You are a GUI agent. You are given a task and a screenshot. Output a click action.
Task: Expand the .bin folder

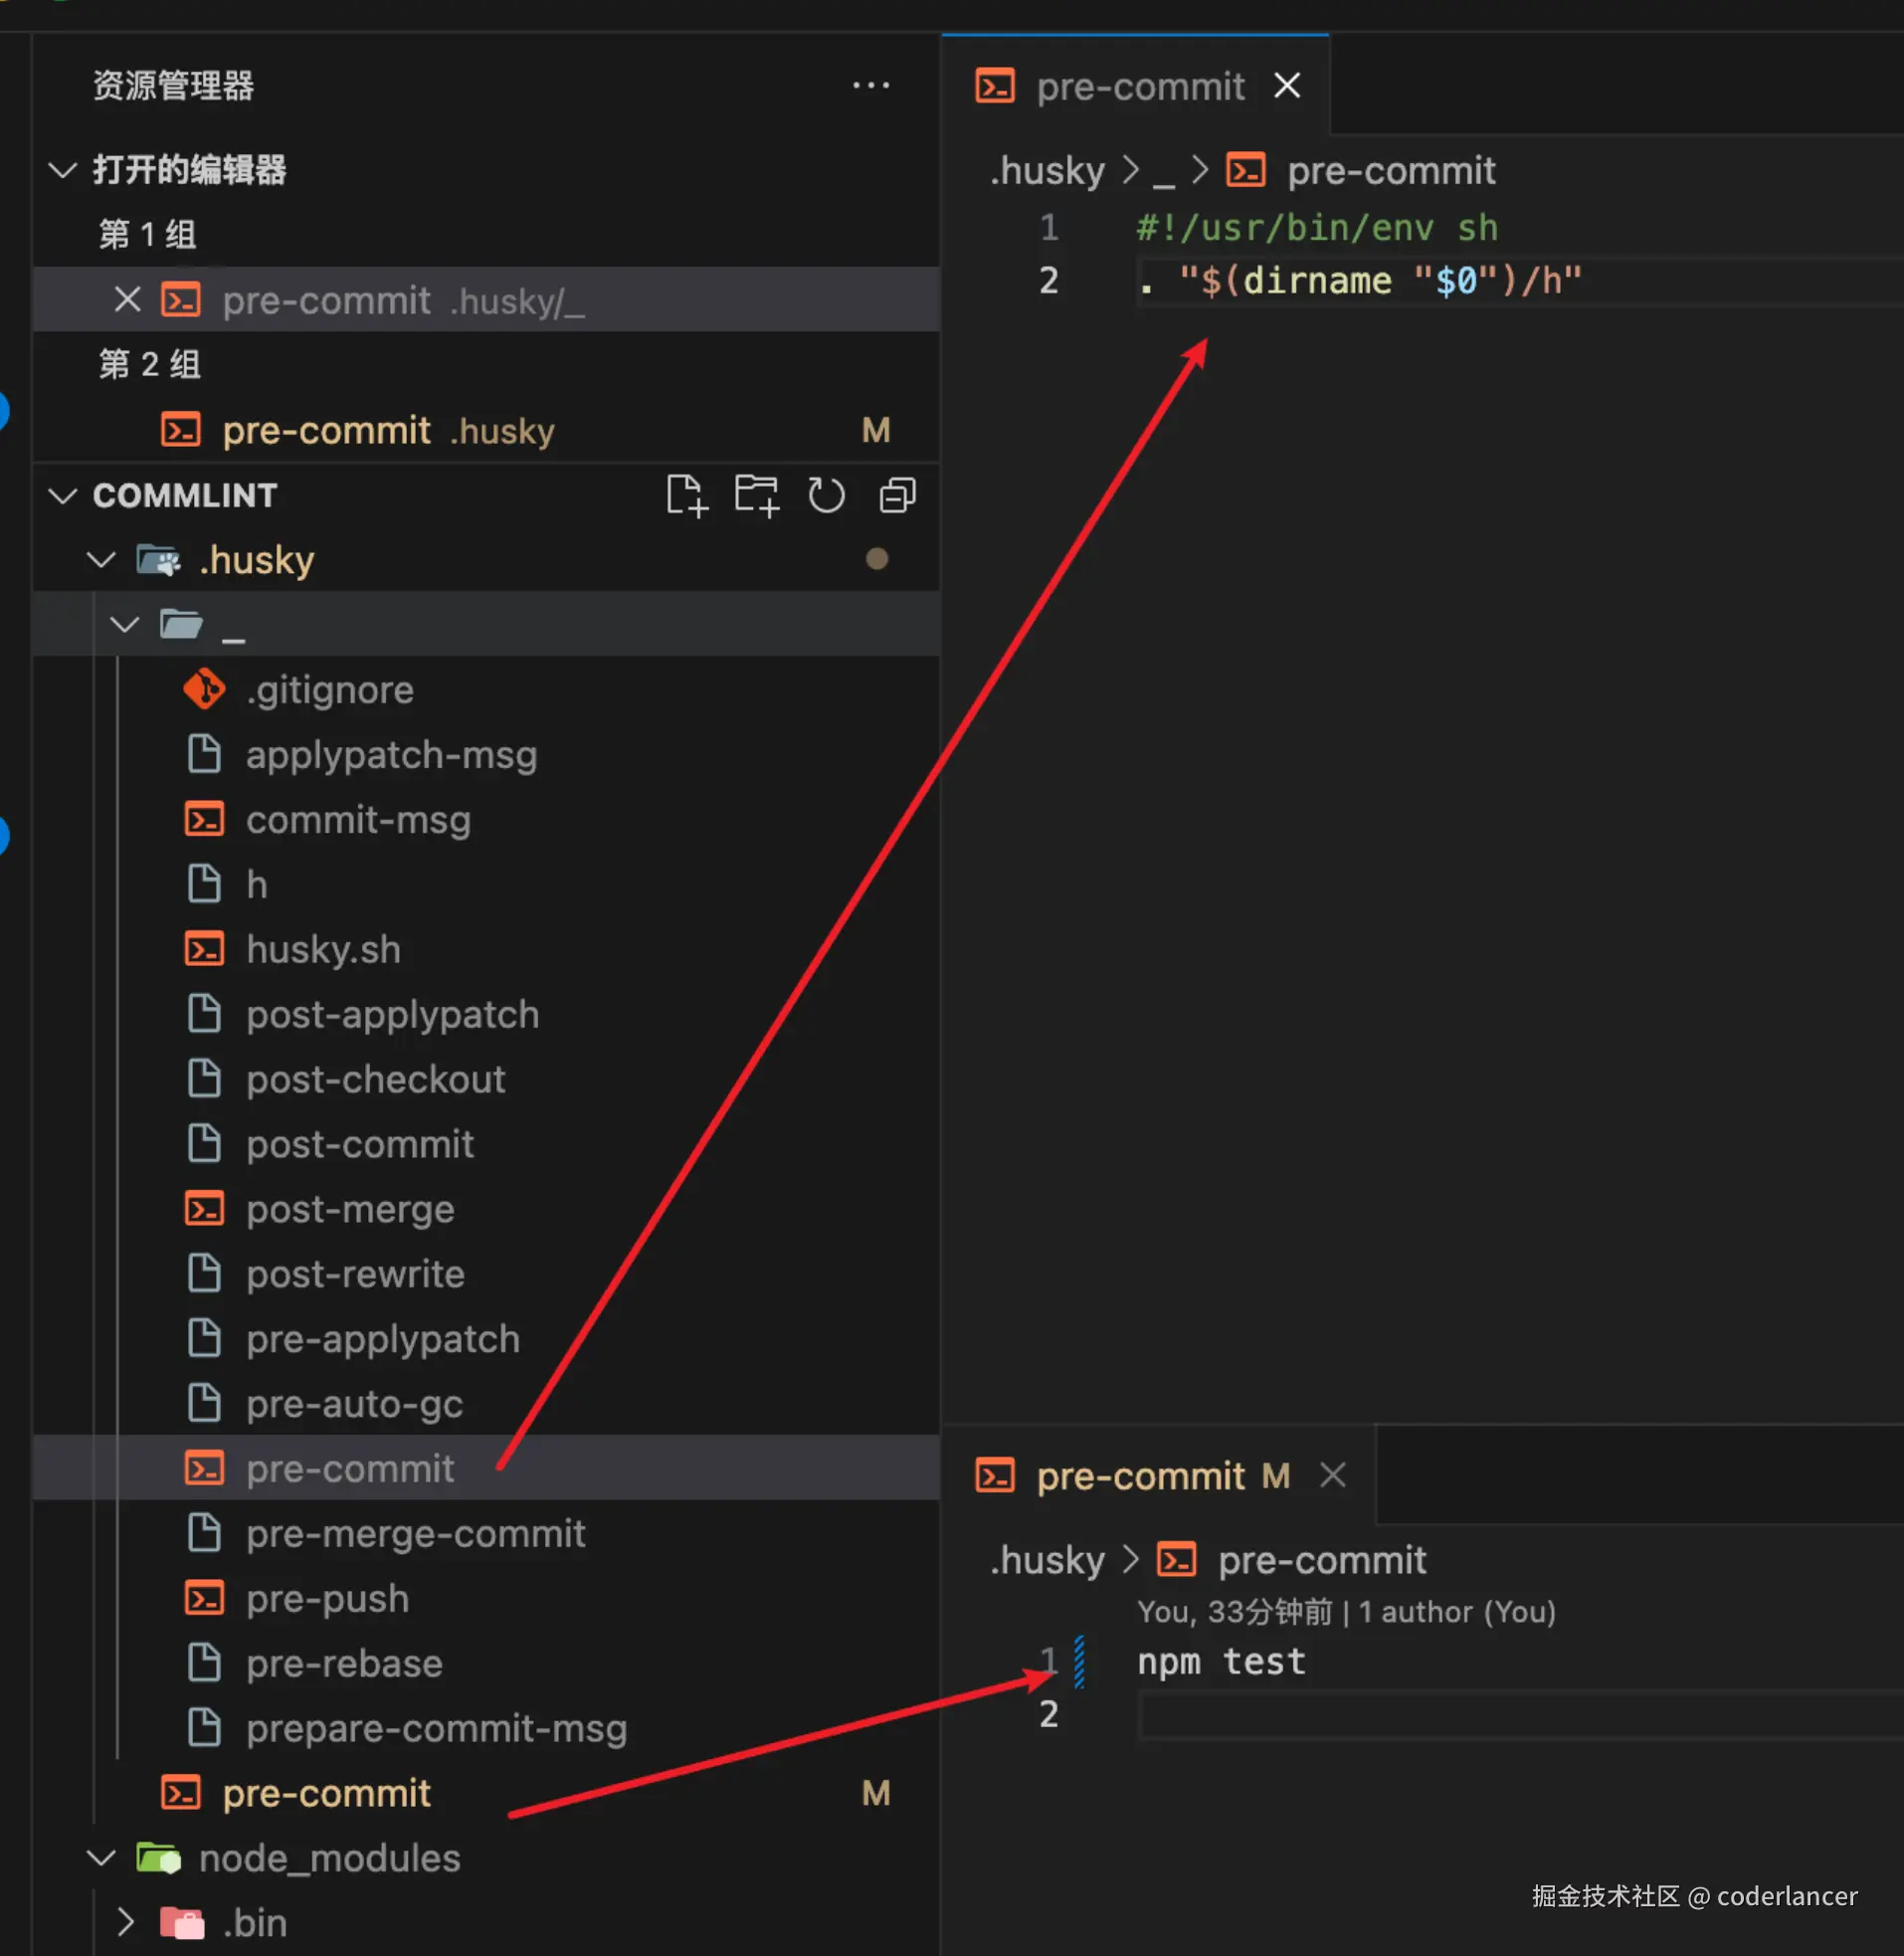pyautogui.click(x=124, y=1923)
